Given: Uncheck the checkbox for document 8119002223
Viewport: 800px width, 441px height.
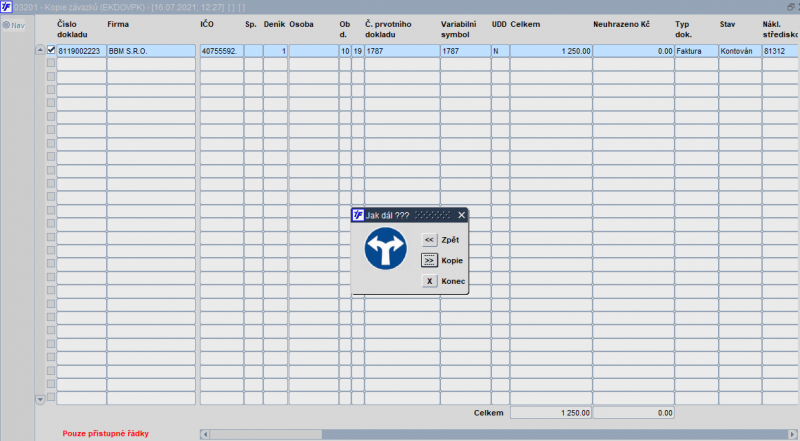Looking at the screenshot, I should coord(51,50).
